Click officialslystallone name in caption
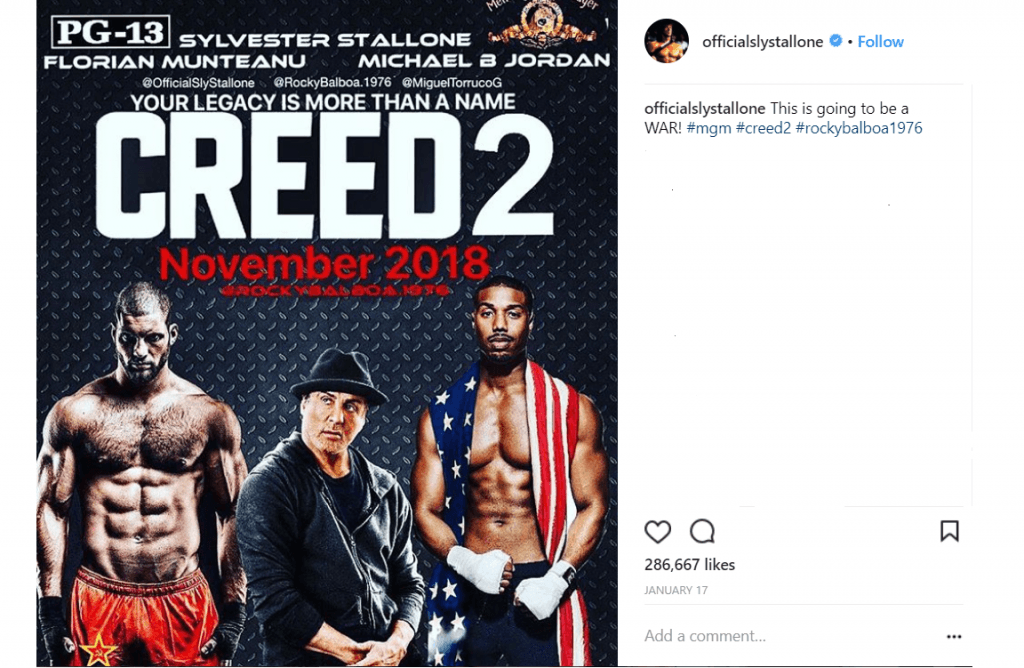The height and width of the screenshot is (668, 1024). pyautogui.click(x=705, y=108)
